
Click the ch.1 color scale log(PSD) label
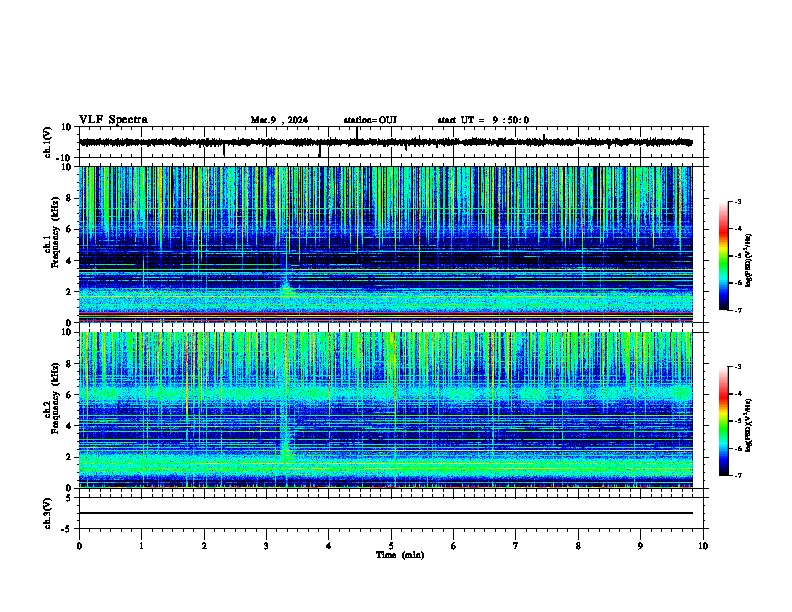[x=748, y=260]
